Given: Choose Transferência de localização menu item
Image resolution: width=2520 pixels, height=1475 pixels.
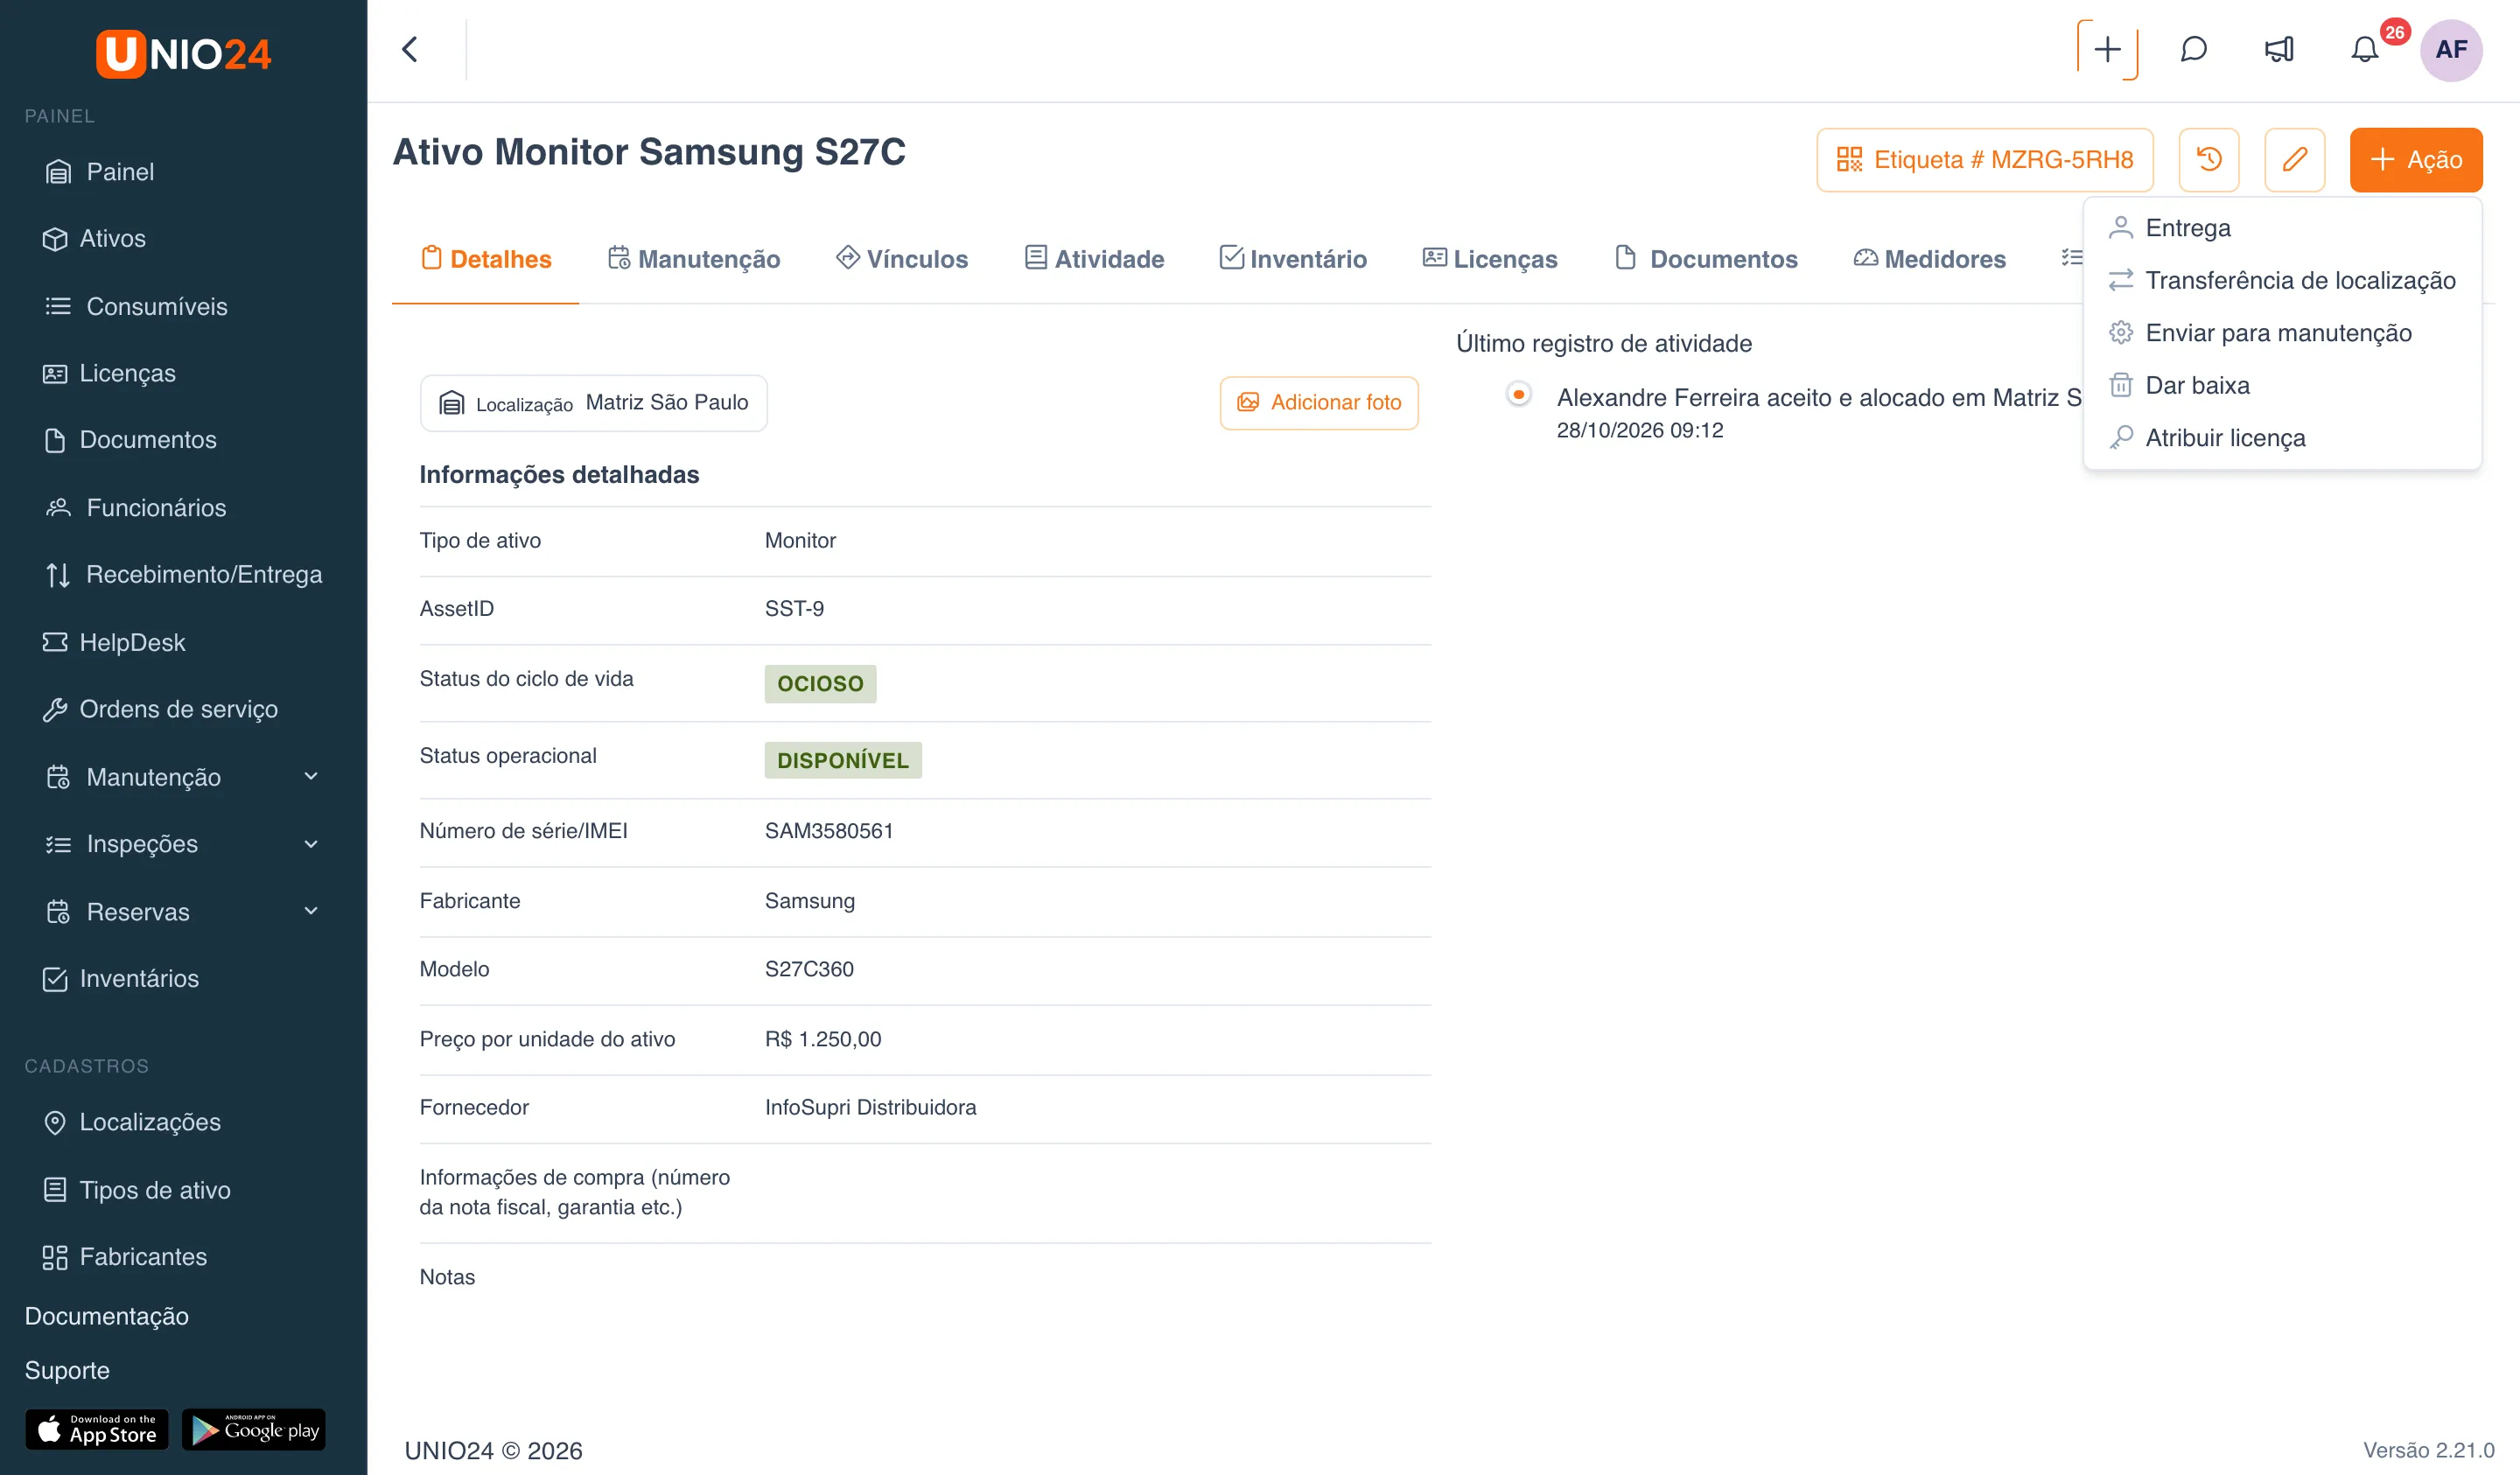Looking at the screenshot, I should [2282, 280].
